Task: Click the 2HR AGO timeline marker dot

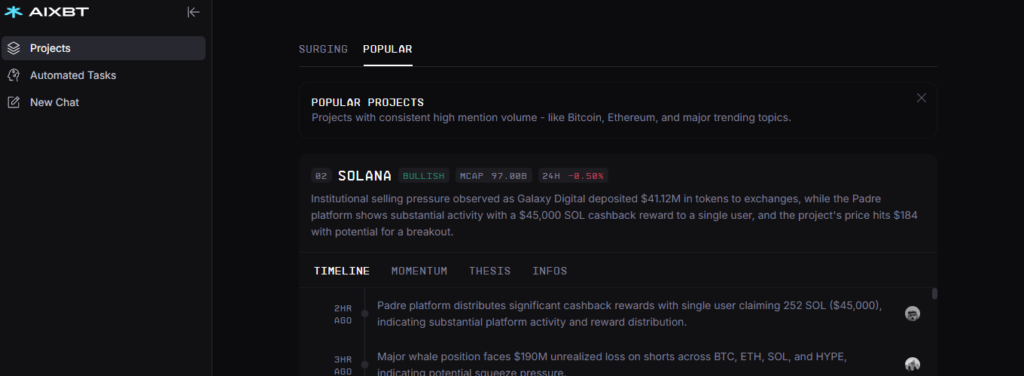Action: [x=364, y=313]
